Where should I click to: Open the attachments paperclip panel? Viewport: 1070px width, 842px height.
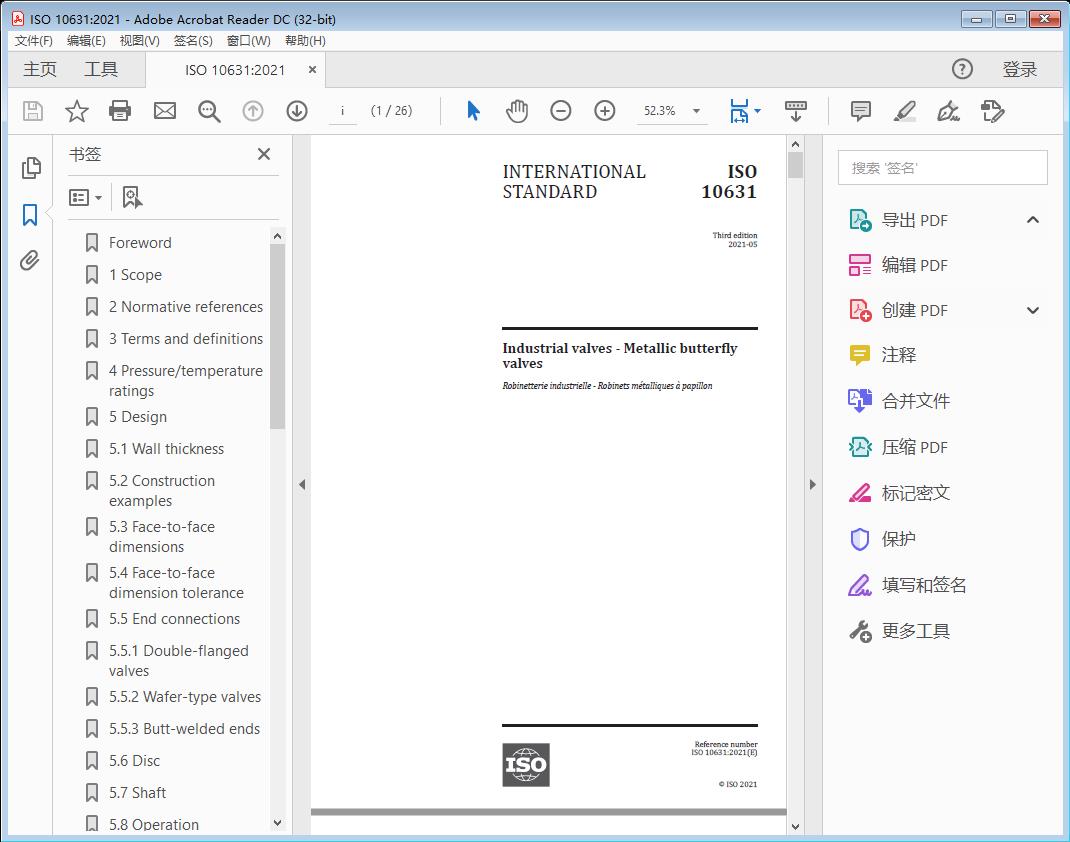click(x=30, y=261)
